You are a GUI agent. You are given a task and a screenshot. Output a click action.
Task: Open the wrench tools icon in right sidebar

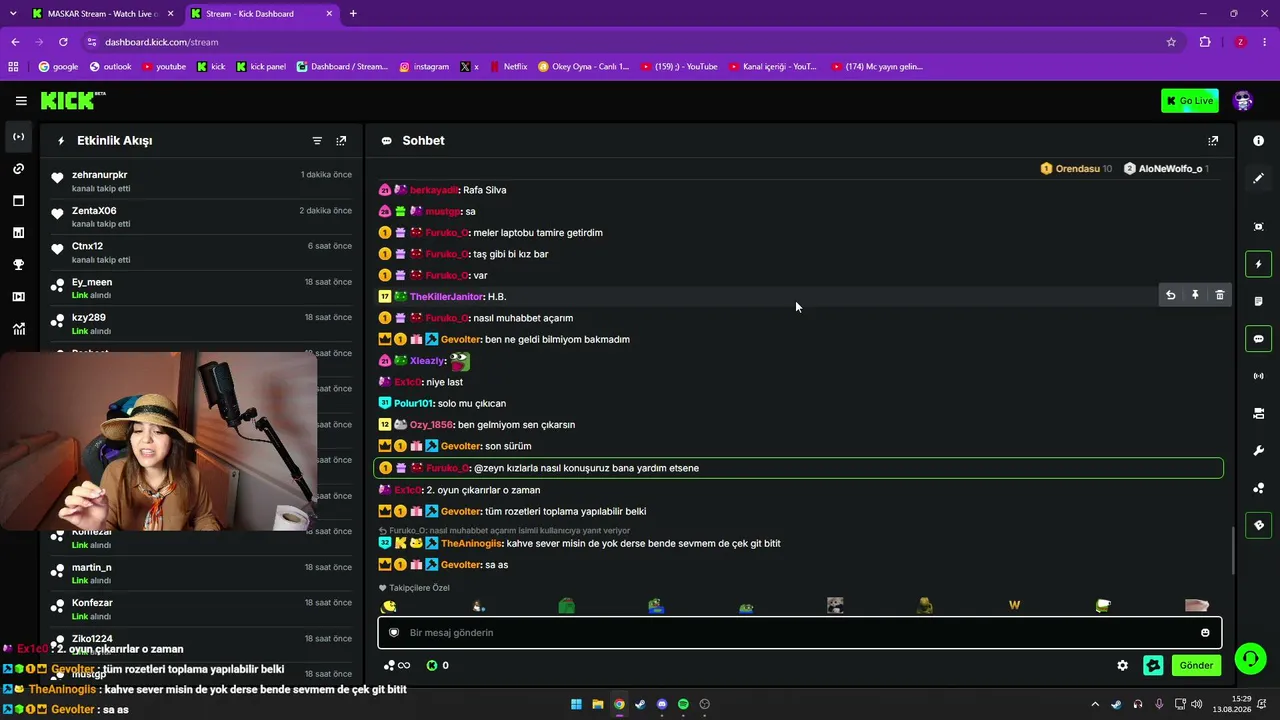pos(1259,450)
